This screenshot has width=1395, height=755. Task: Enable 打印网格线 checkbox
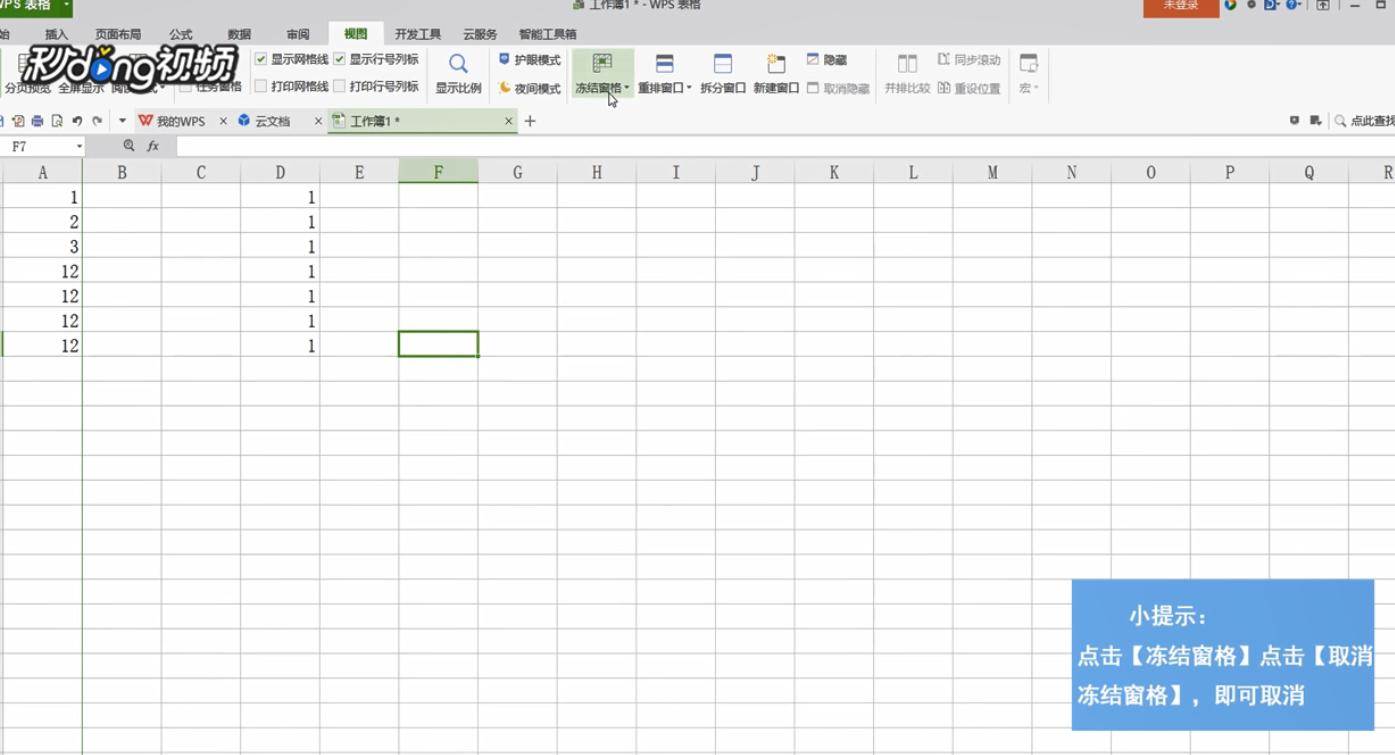click(261, 87)
